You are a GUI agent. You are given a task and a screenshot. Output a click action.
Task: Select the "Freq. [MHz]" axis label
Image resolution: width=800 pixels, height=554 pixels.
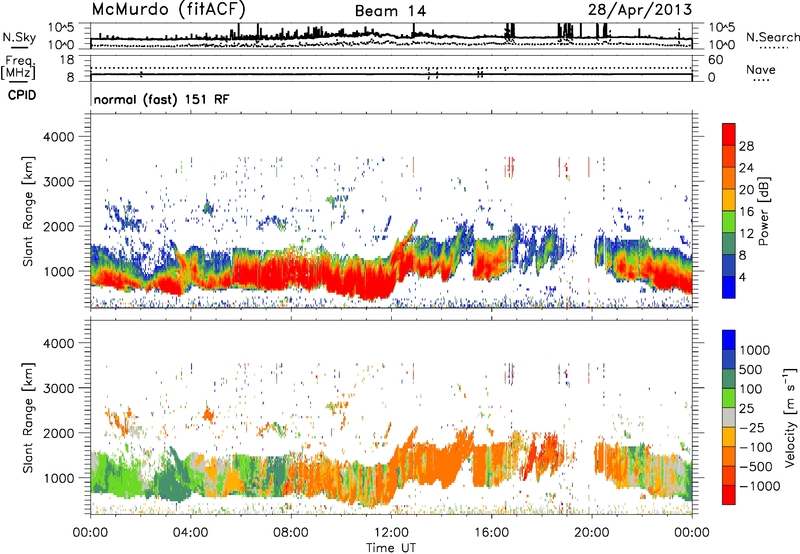pos(19,68)
